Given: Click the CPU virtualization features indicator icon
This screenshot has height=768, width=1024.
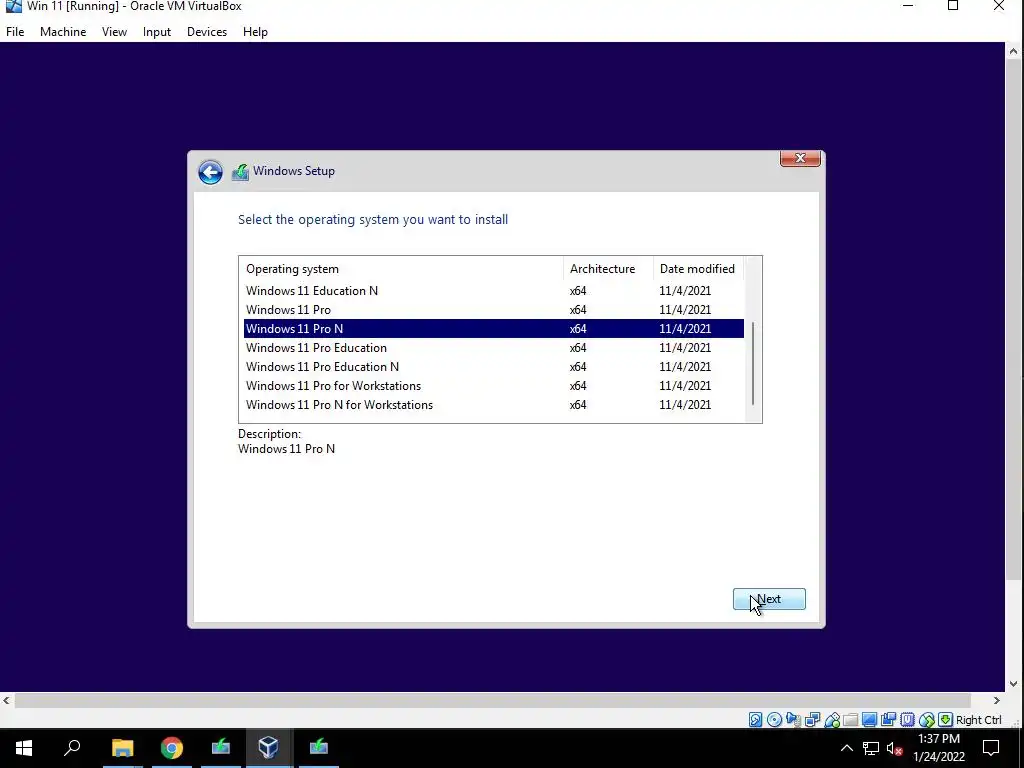Looking at the screenshot, I should point(908,720).
